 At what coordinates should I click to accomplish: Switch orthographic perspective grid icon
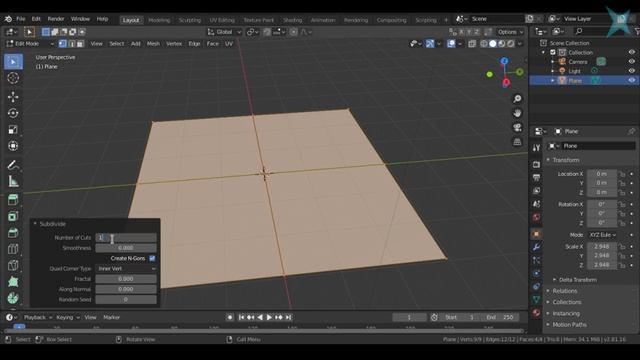tap(517, 142)
